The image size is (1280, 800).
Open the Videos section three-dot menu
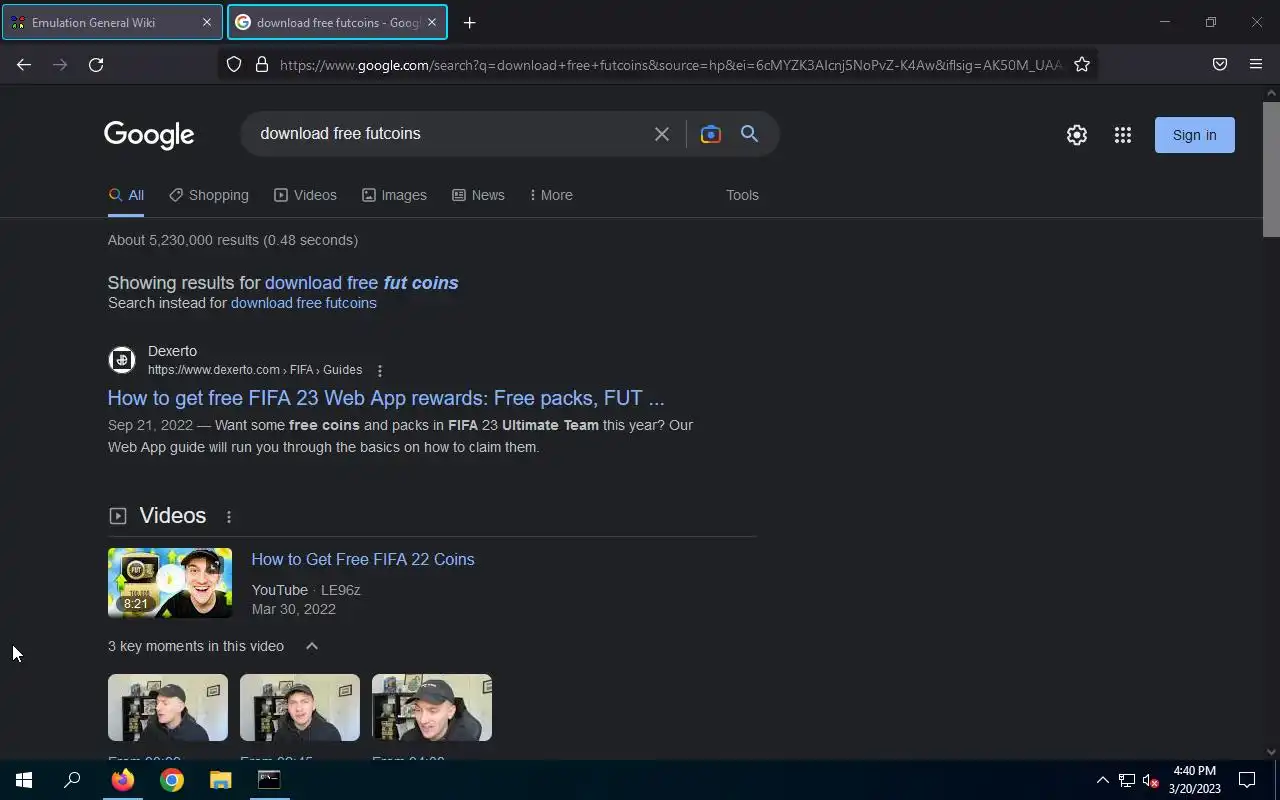(x=229, y=517)
